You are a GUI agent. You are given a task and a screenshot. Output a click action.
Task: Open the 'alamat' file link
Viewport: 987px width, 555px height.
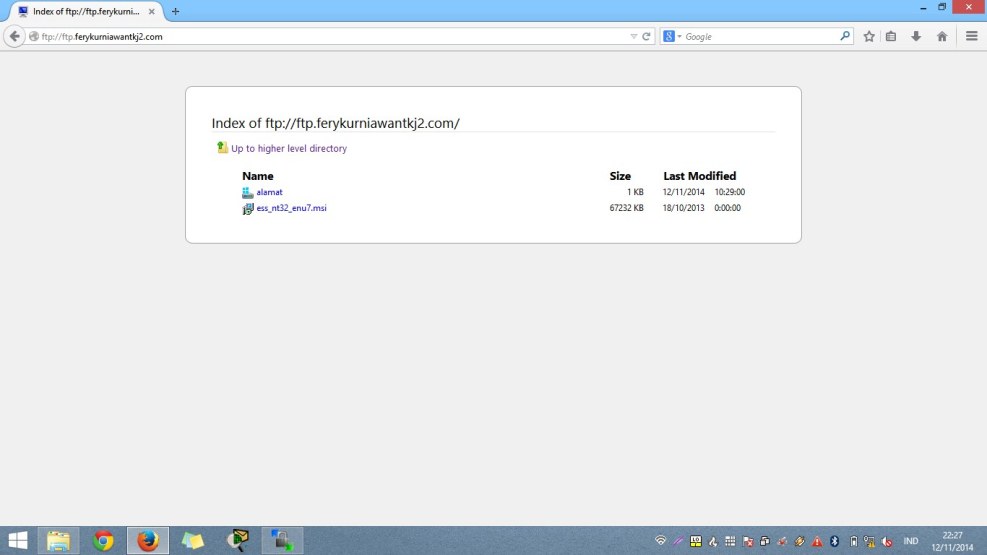pyautogui.click(x=269, y=191)
